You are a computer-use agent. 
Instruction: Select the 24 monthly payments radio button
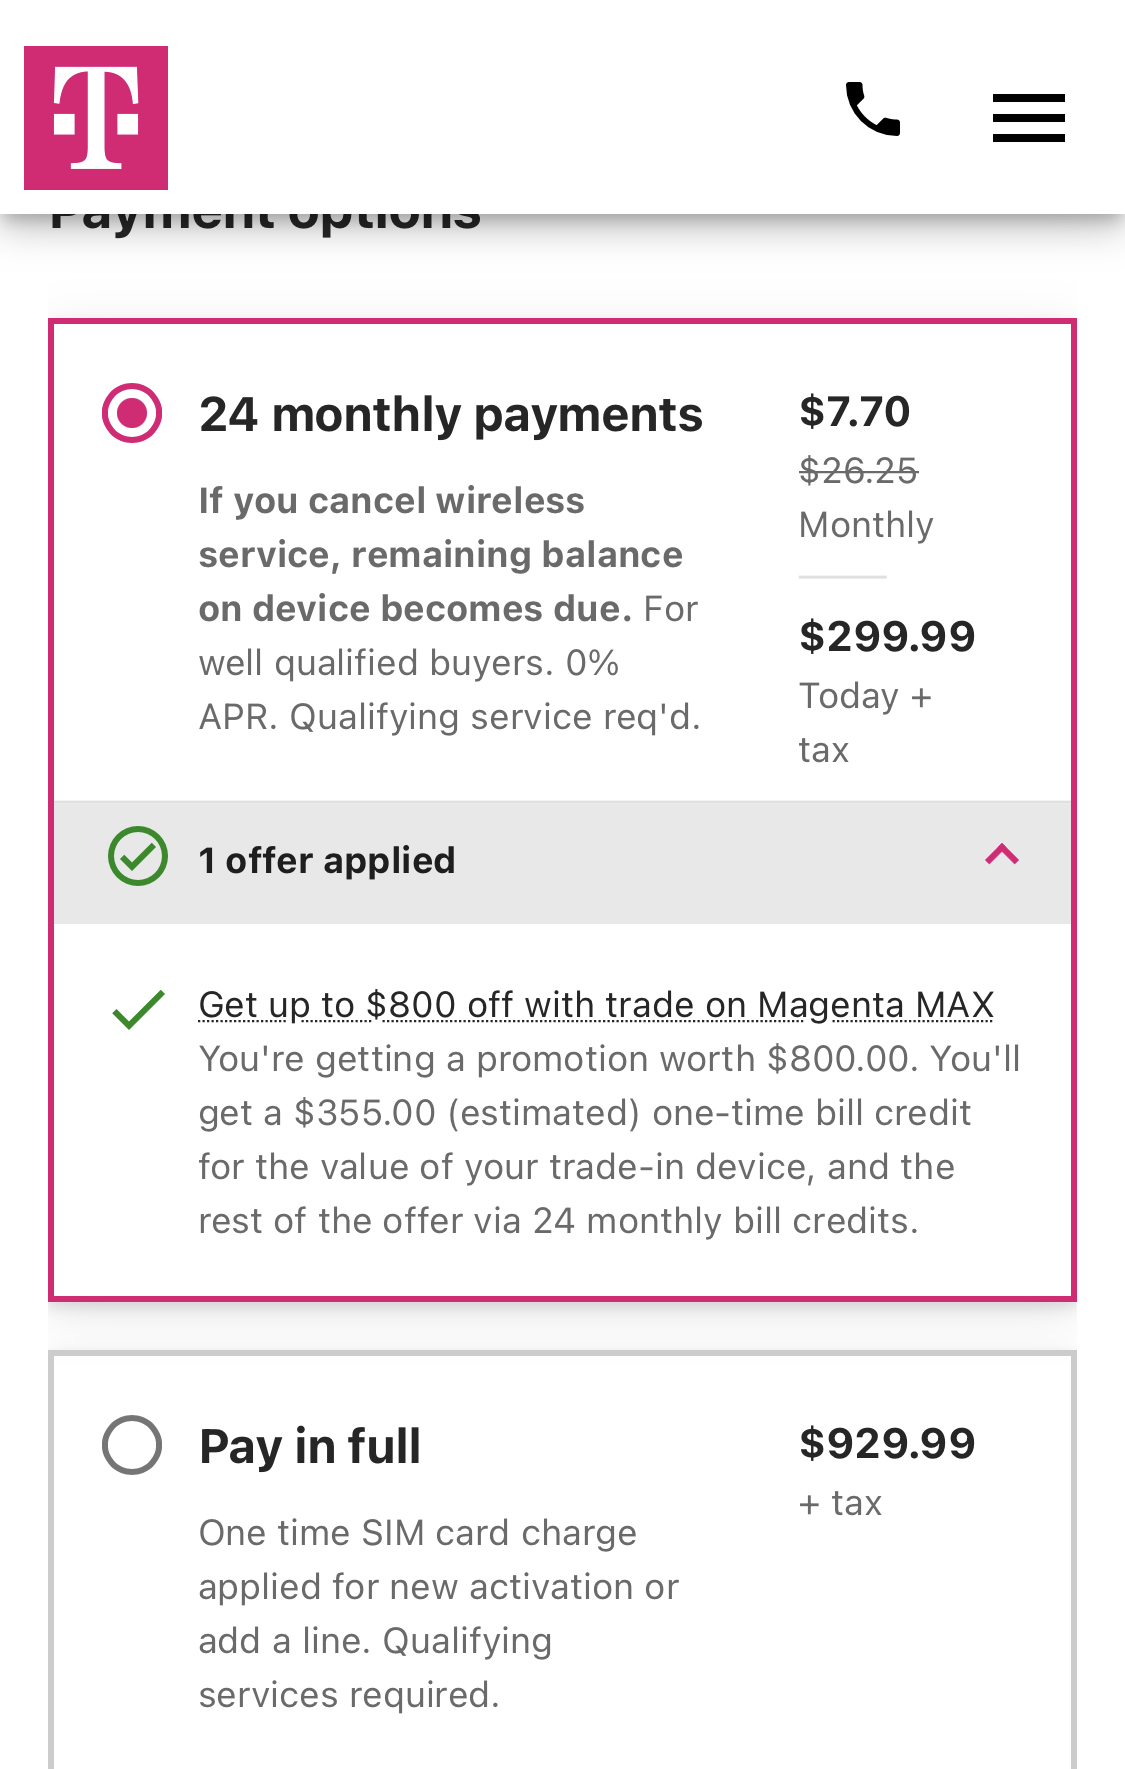tap(132, 413)
